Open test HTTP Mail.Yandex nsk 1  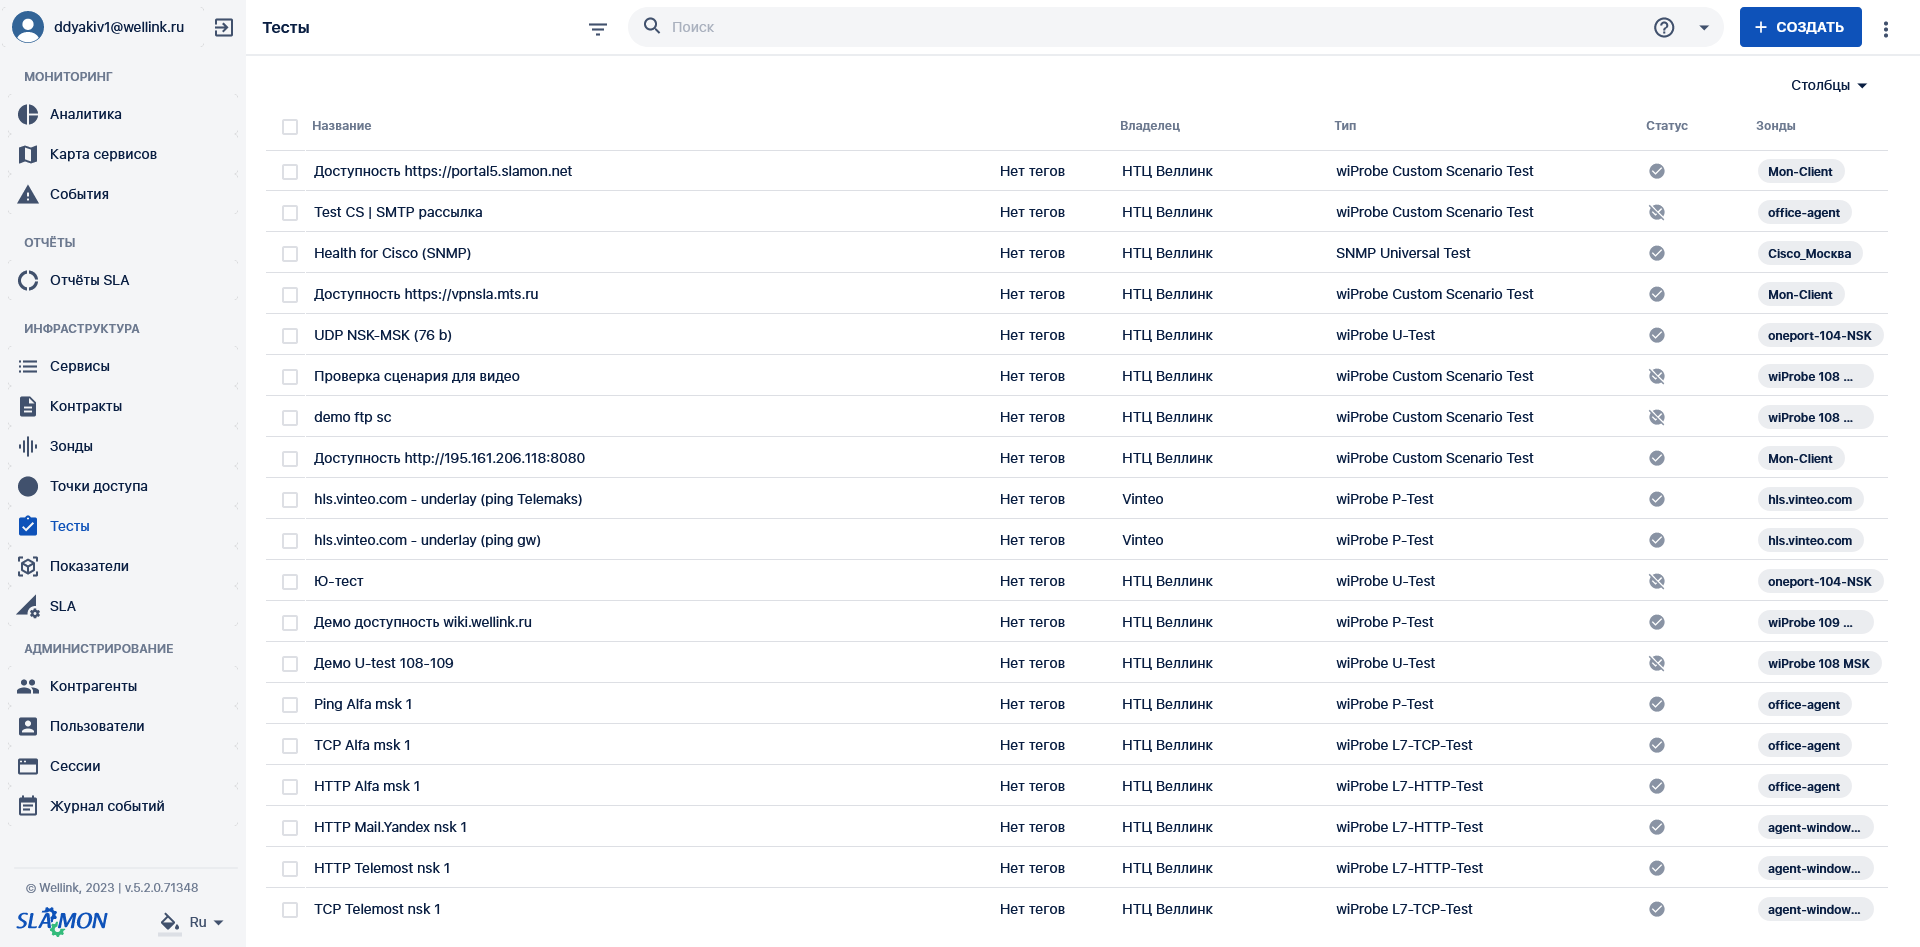tap(390, 827)
